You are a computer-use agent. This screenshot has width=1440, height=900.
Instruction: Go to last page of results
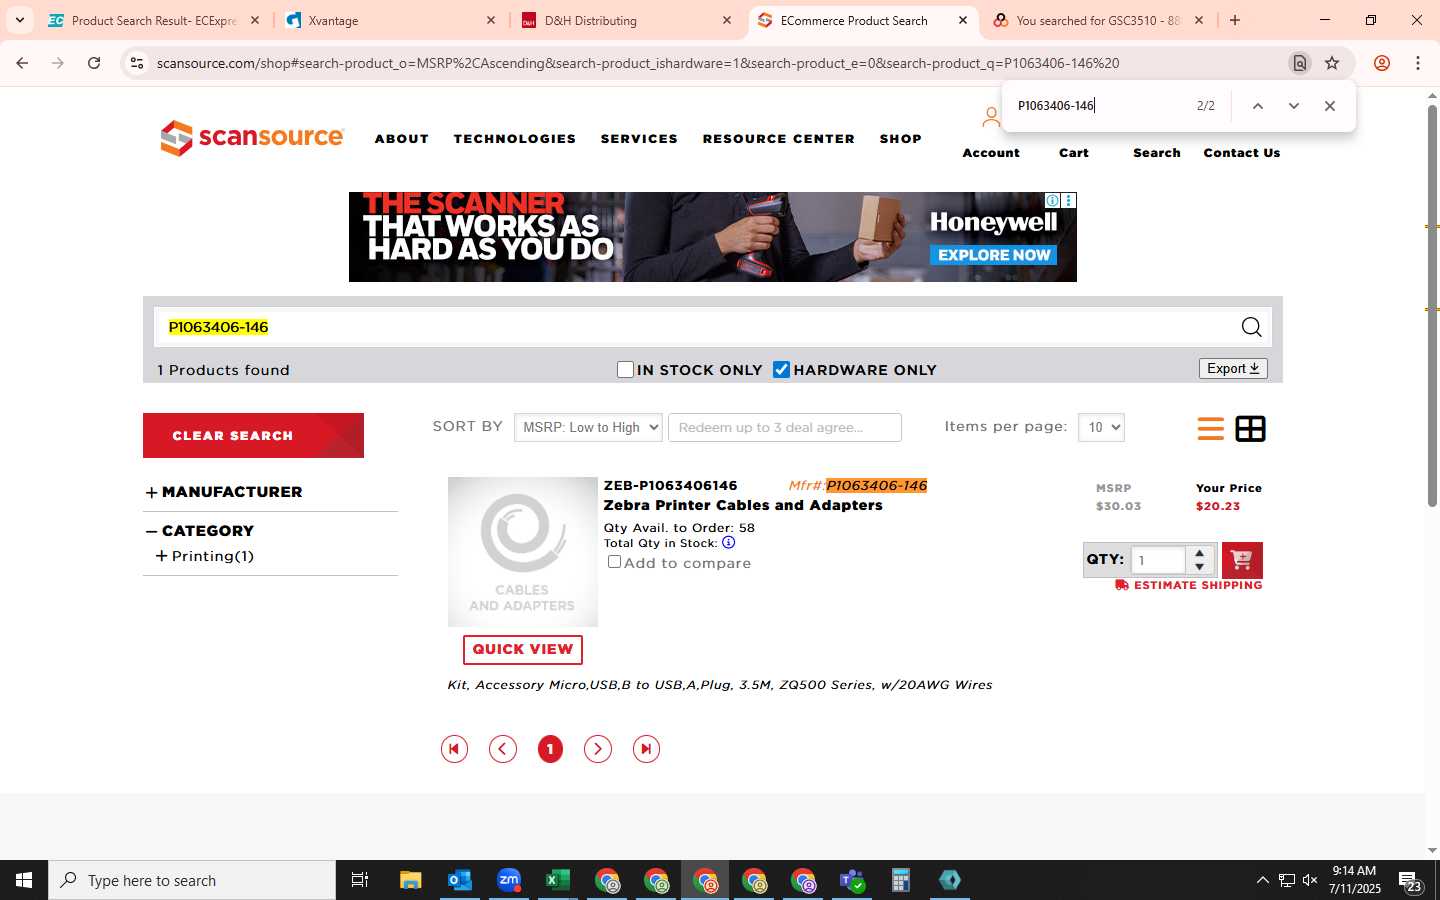(646, 749)
